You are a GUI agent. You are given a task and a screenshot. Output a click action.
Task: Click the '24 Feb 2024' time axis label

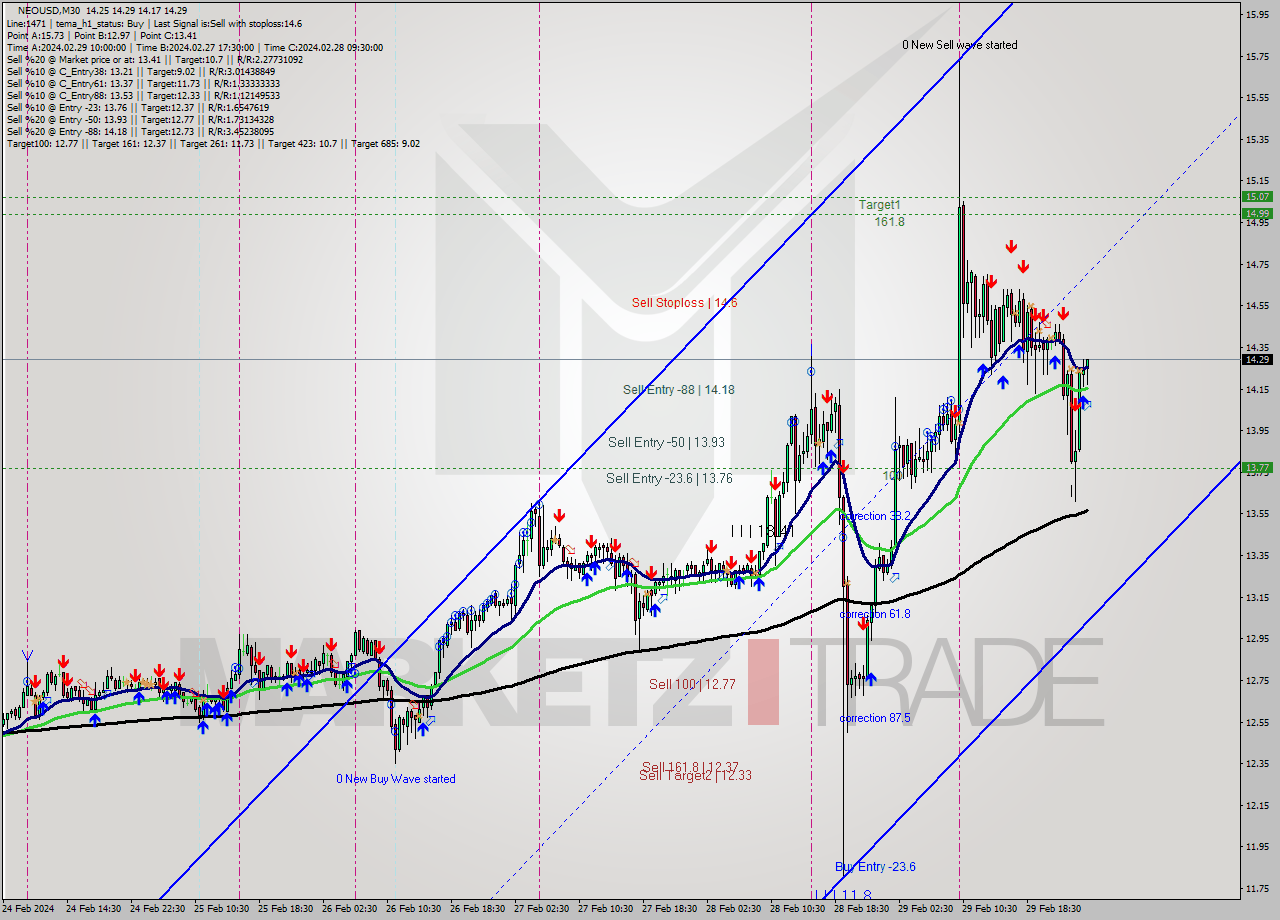point(29,909)
